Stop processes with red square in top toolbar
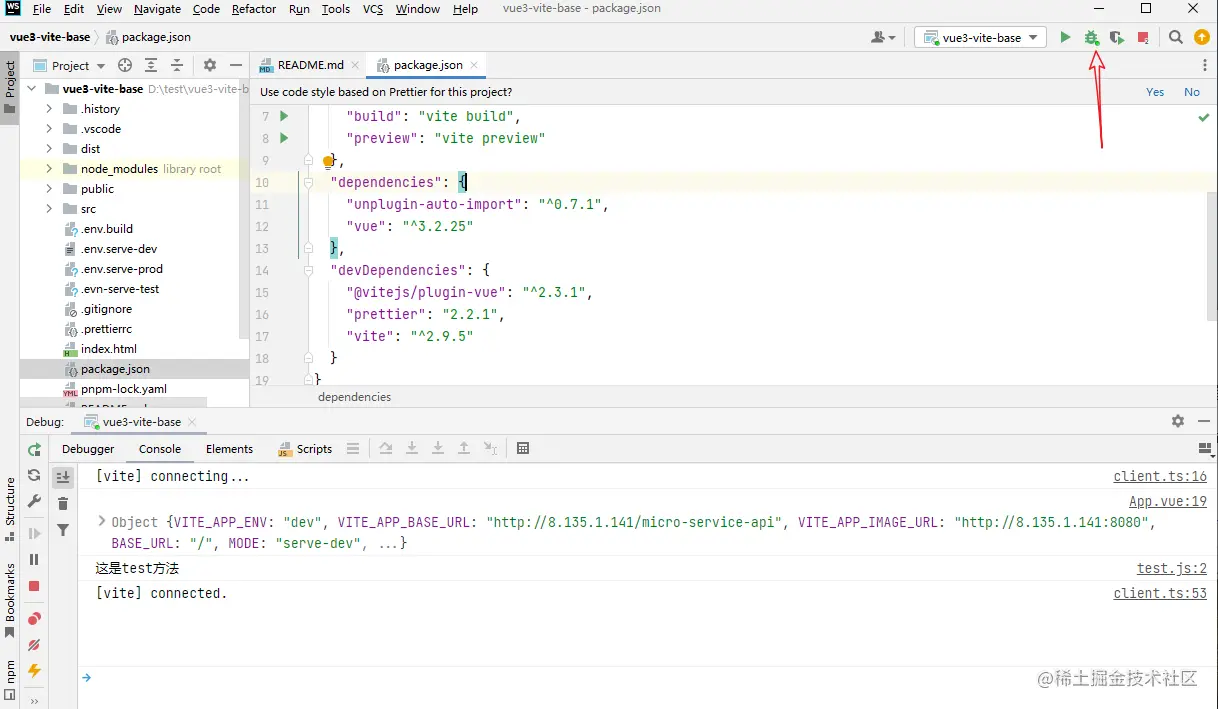Image resolution: width=1218 pixels, height=709 pixels. pyautogui.click(x=1143, y=38)
